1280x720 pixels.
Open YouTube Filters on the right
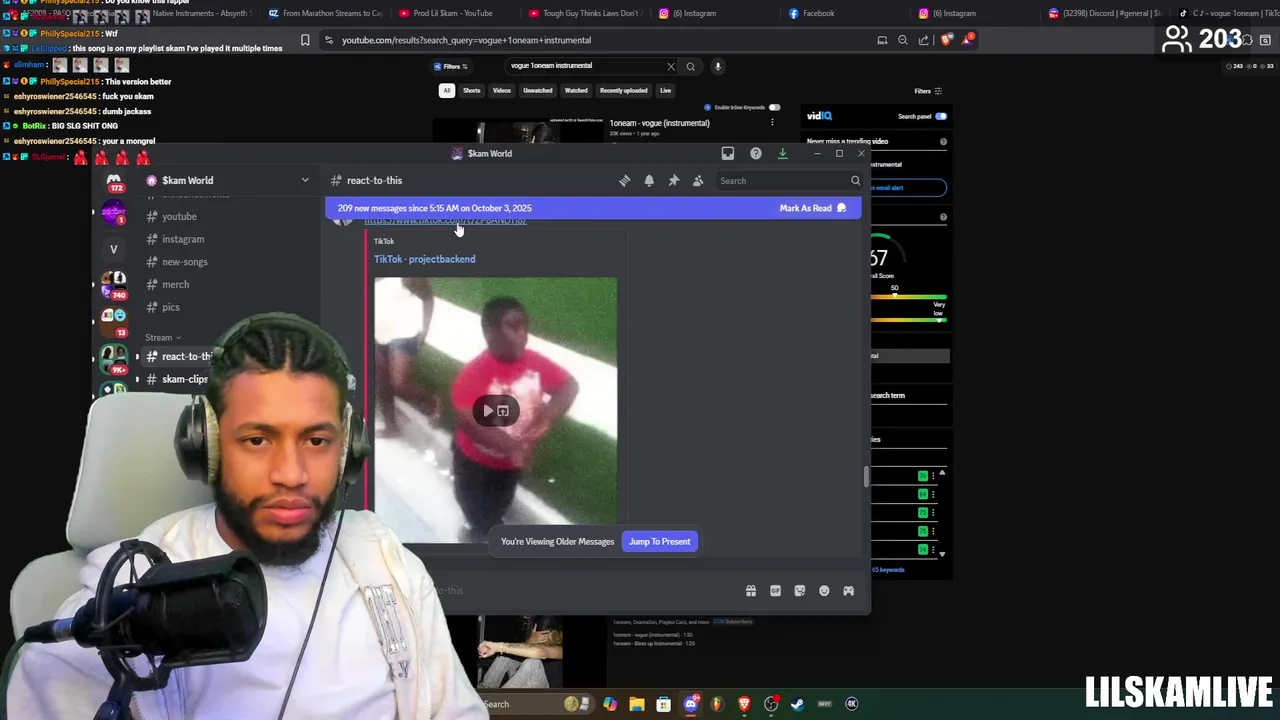point(928,91)
